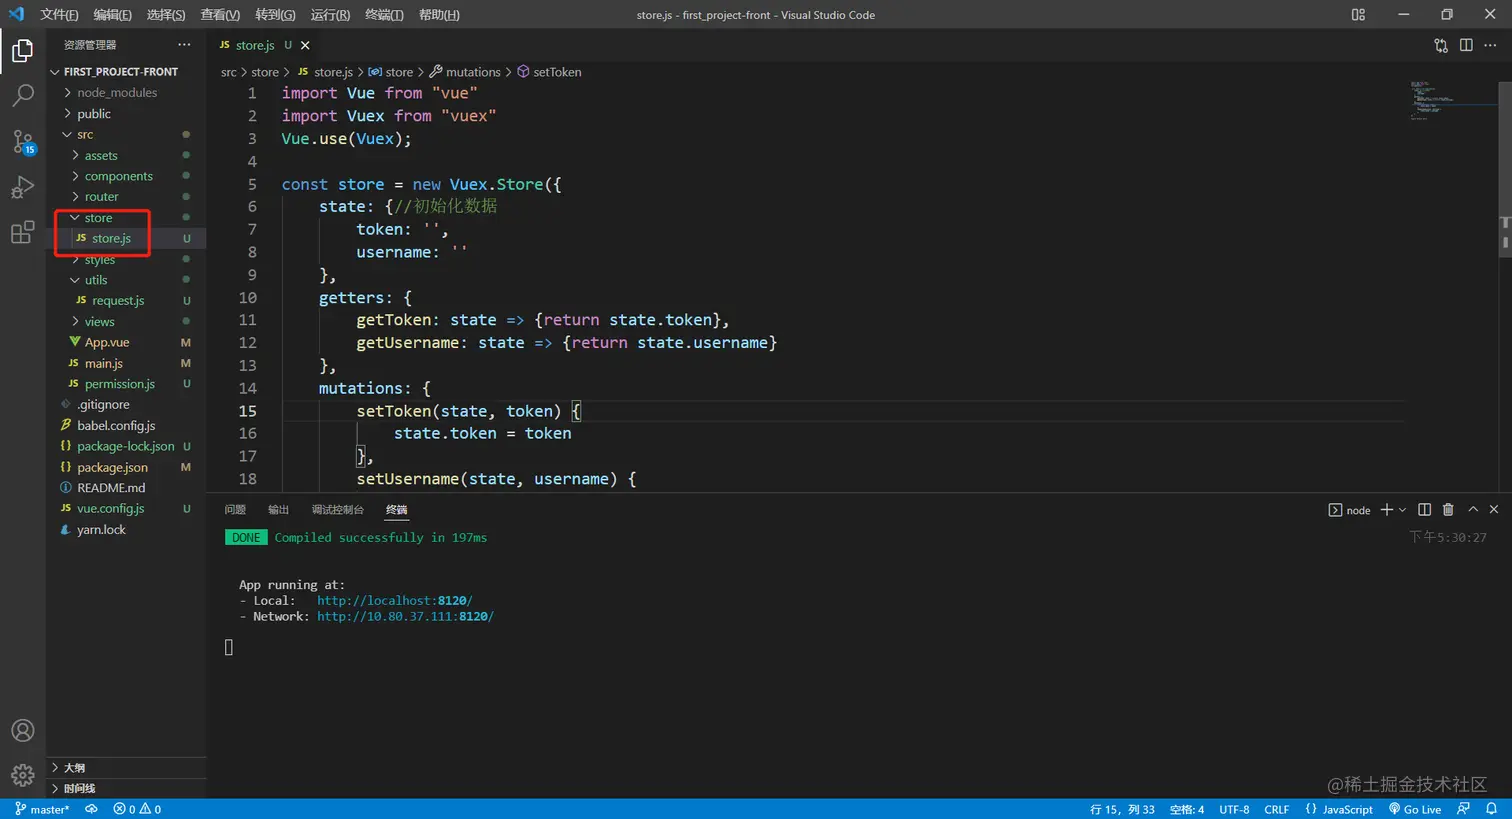Image resolution: width=1512 pixels, height=819 pixels.
Task: Kill the terminal with trash icon
Action: click(1448, 510)
